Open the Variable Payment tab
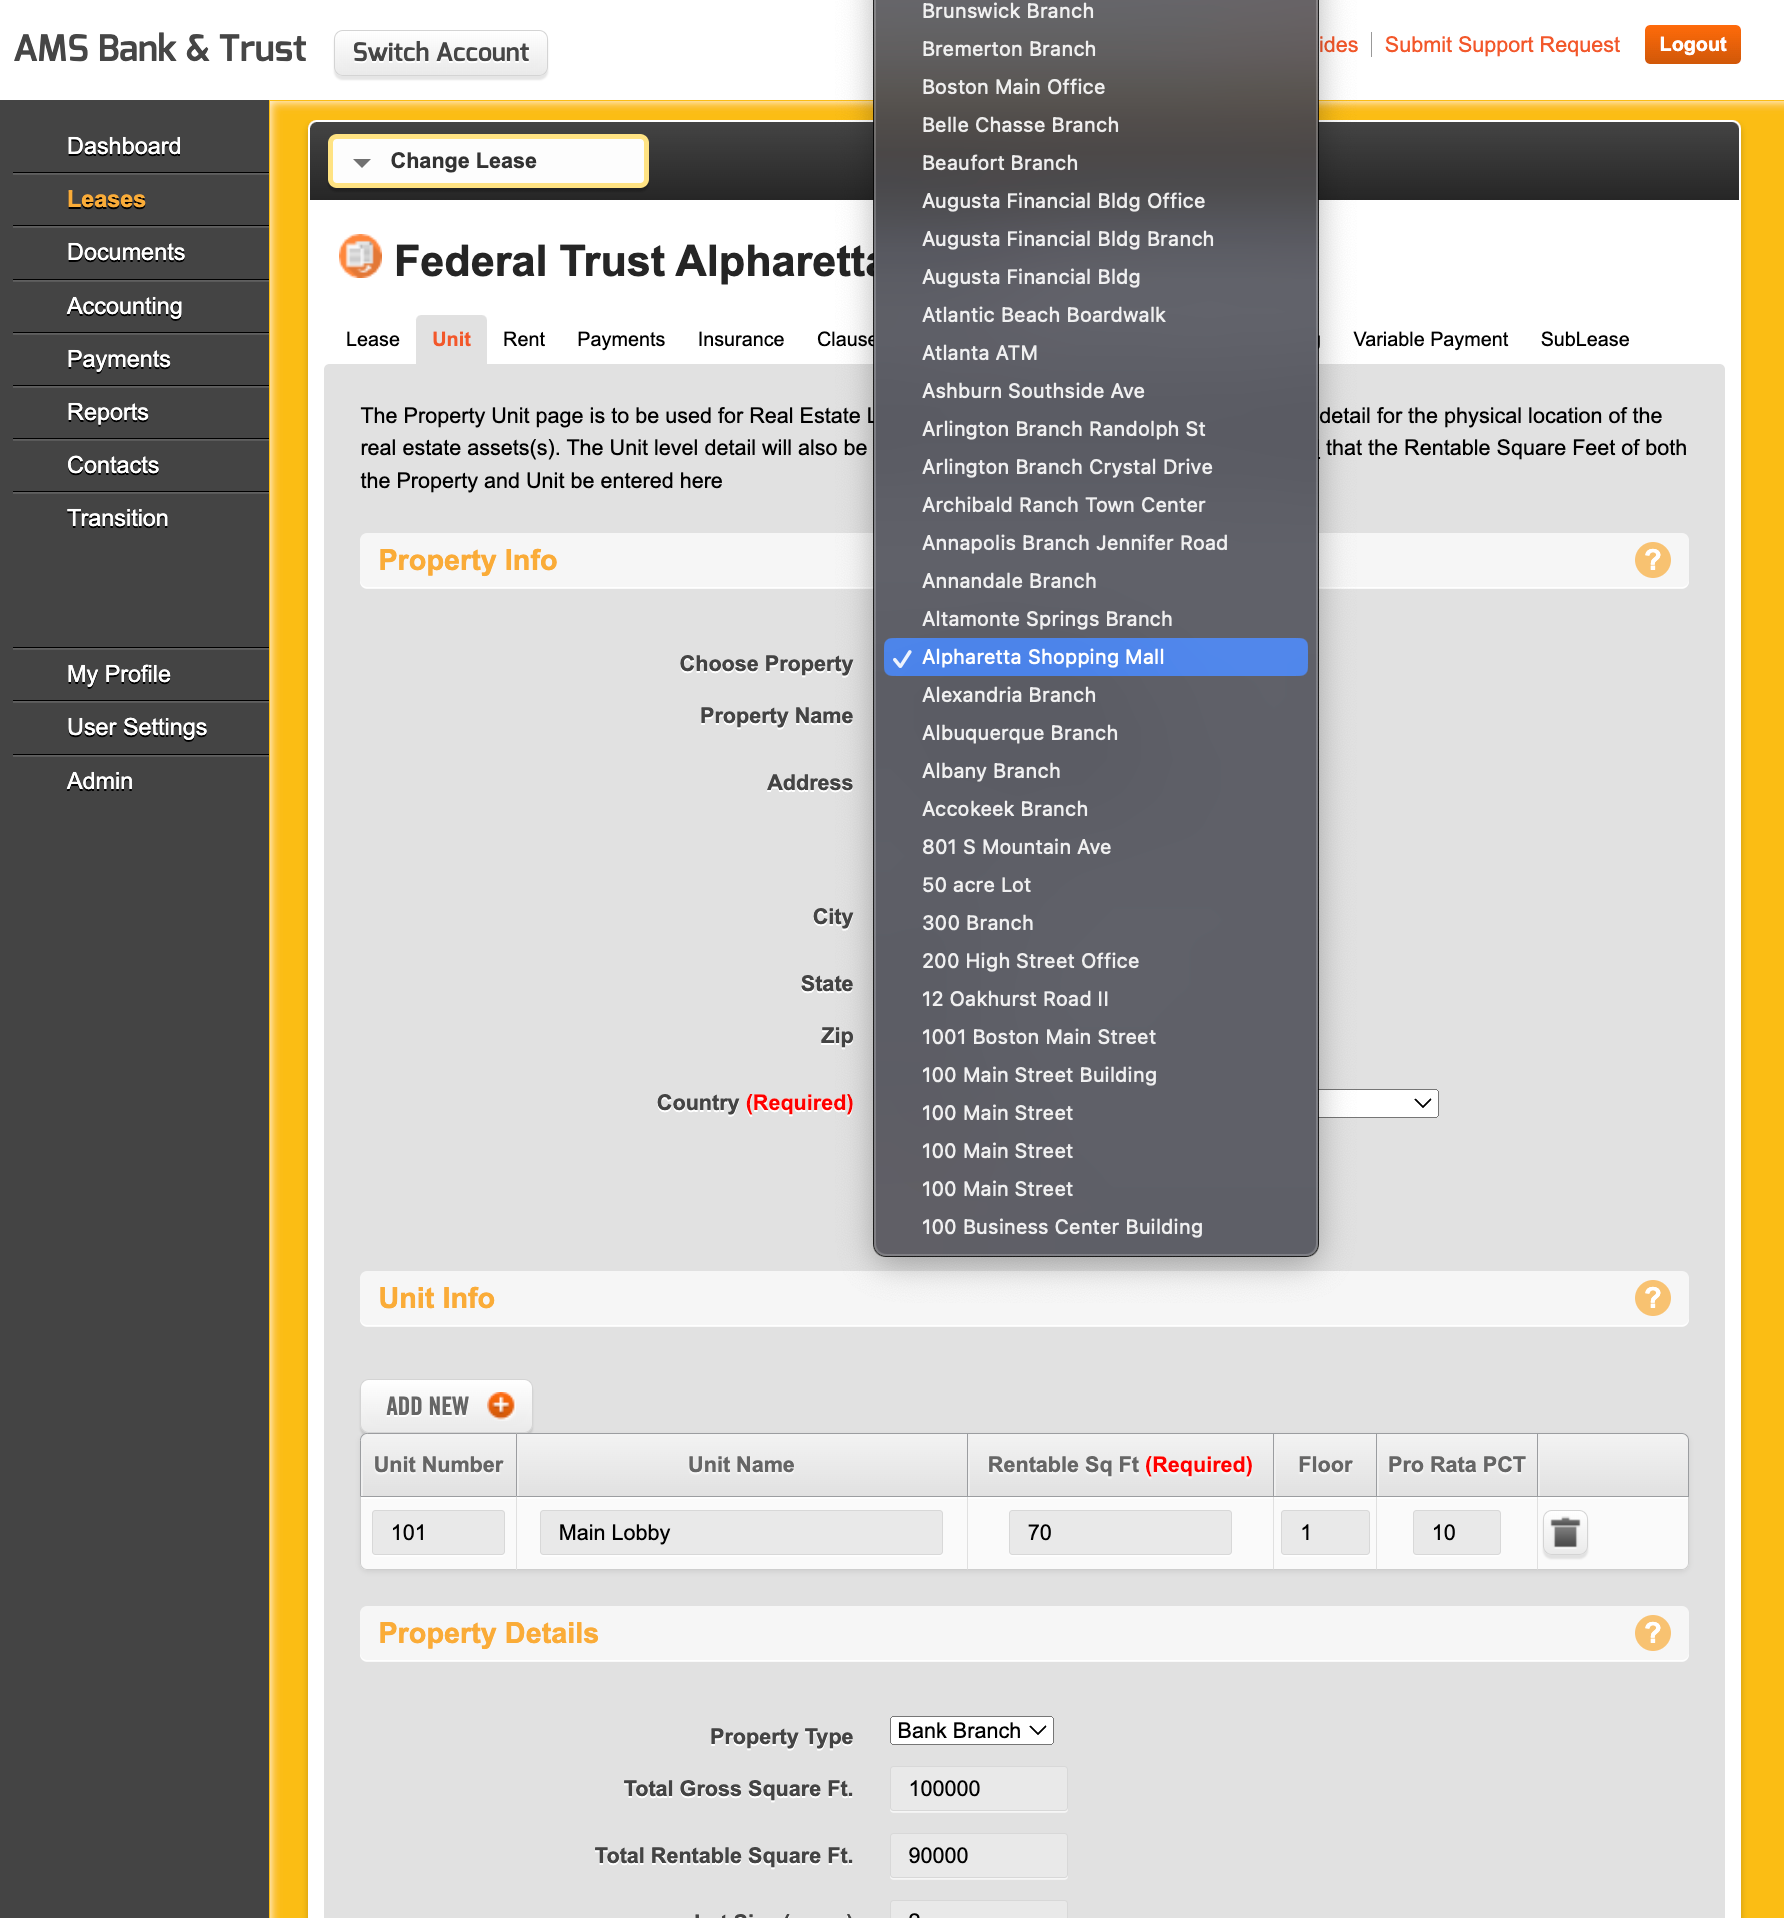Image resolution: width=1784 pixels, height=1918 pixels. 1430,339
